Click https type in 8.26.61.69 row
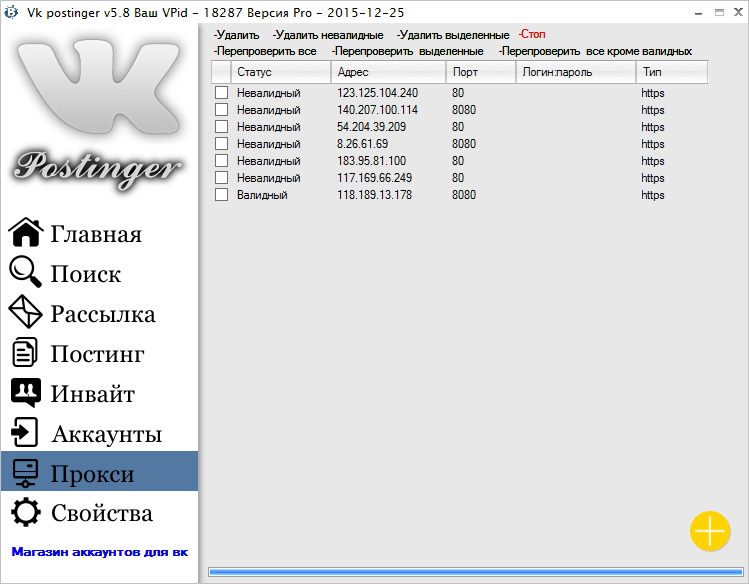 [653, 144]
